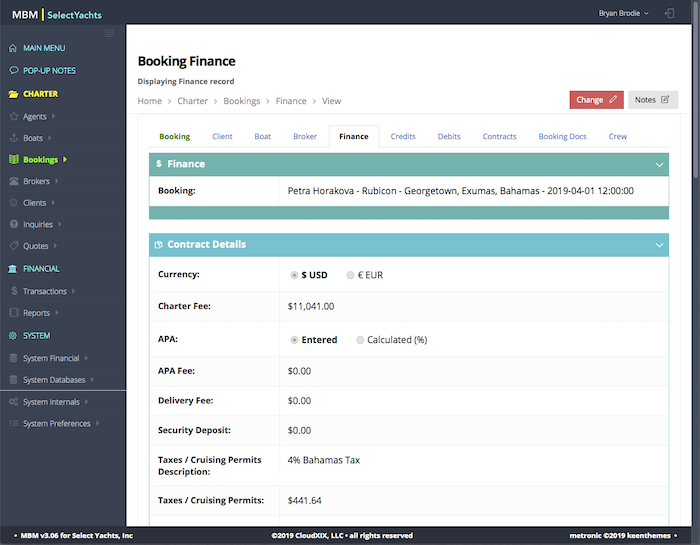
Task: Click the Finance breadcrumb link
Action: (291, 101)
